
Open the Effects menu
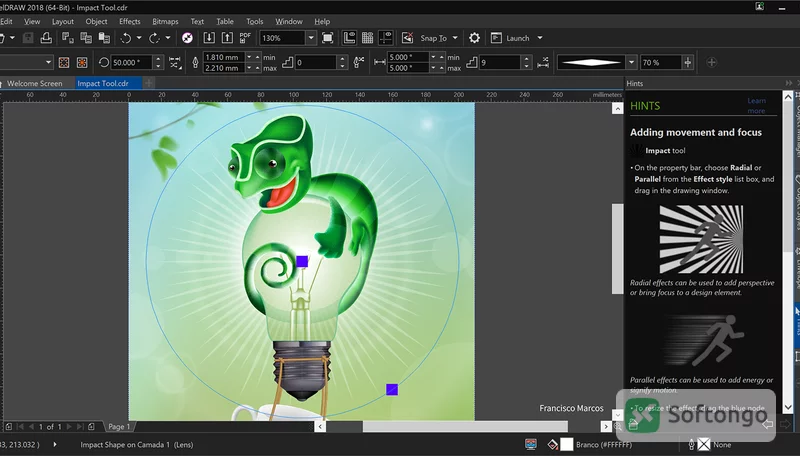coord(130,21)
